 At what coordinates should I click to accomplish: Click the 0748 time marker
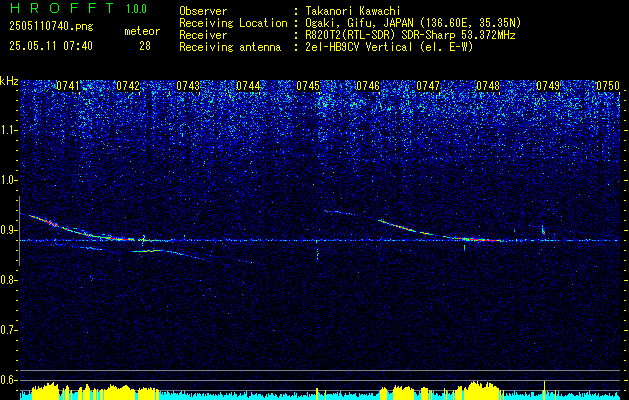click(488, 86)
